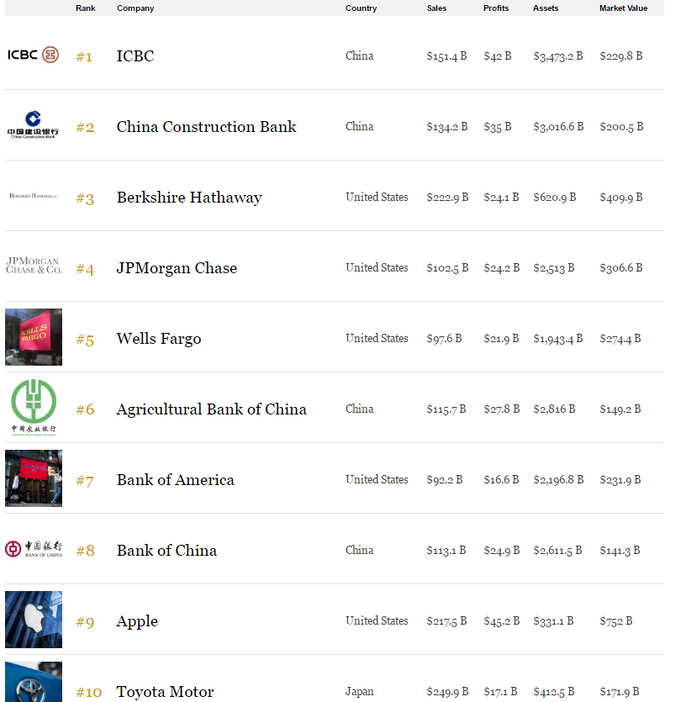This screenshot has height=702, width=697.
Task: Open the Wells Fargo sign thumbnail
Action: (33, 337)
